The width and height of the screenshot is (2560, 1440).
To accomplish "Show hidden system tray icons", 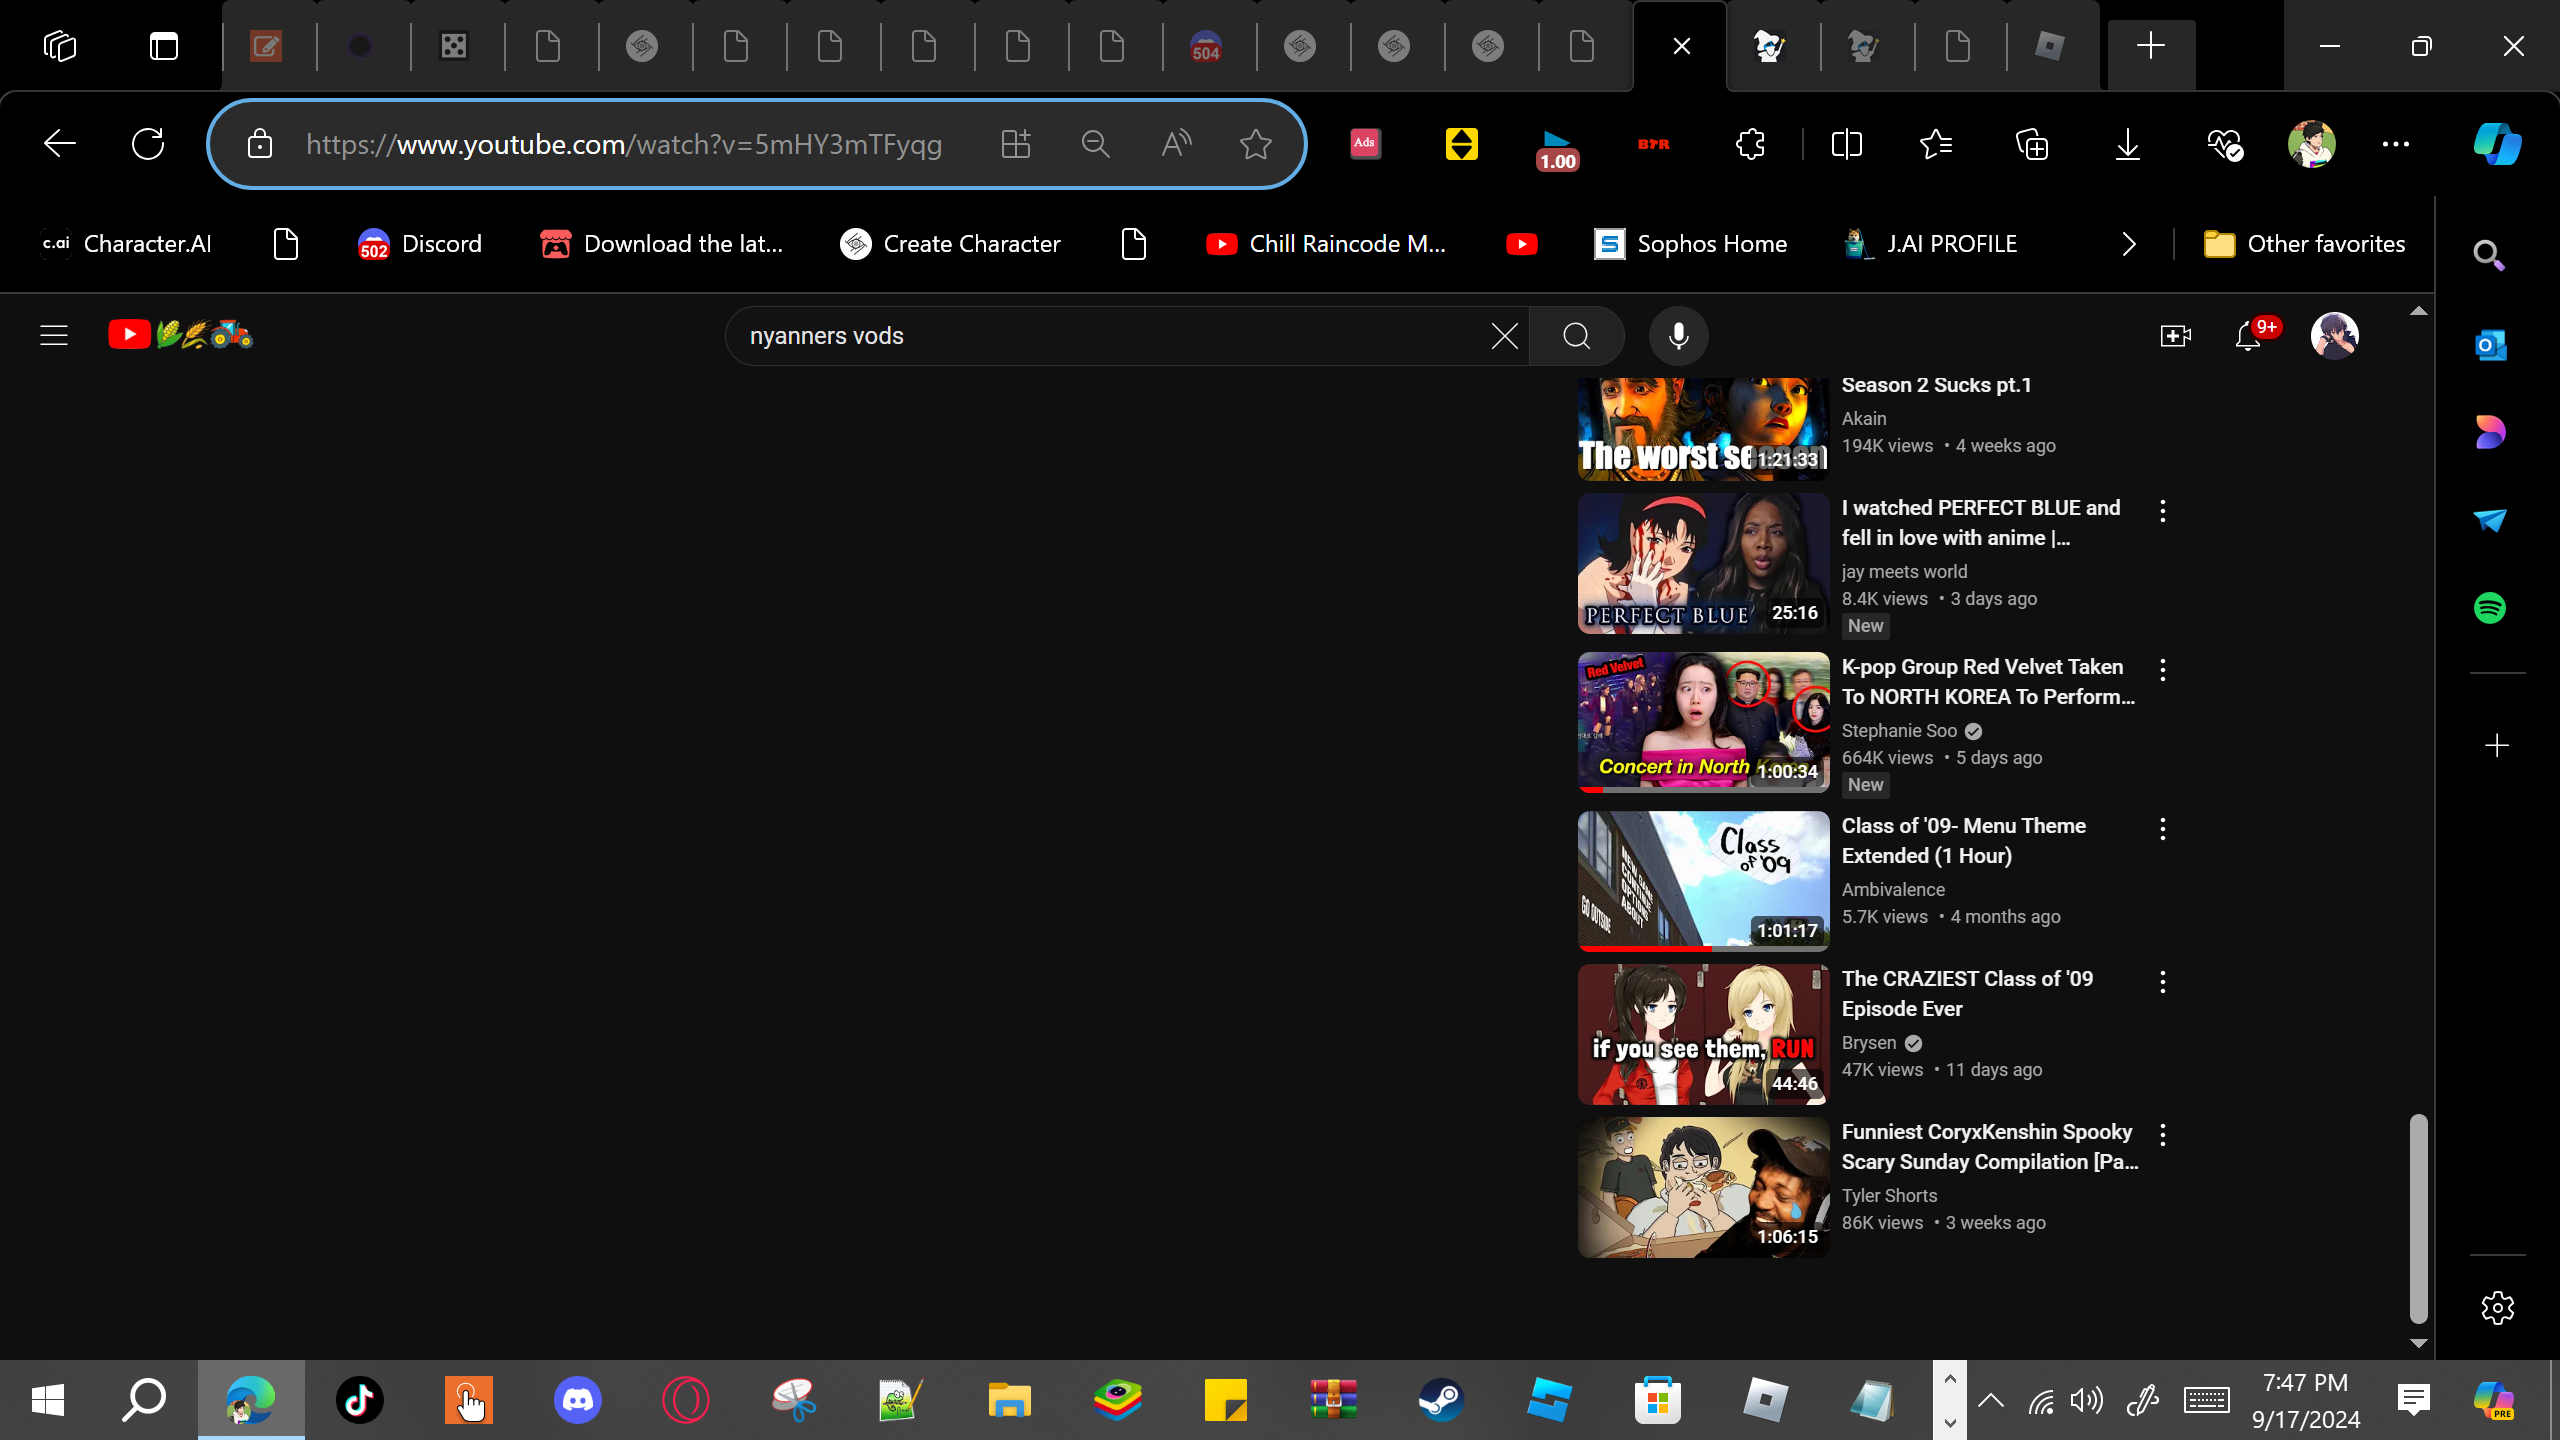I will pos(1990,1400).
